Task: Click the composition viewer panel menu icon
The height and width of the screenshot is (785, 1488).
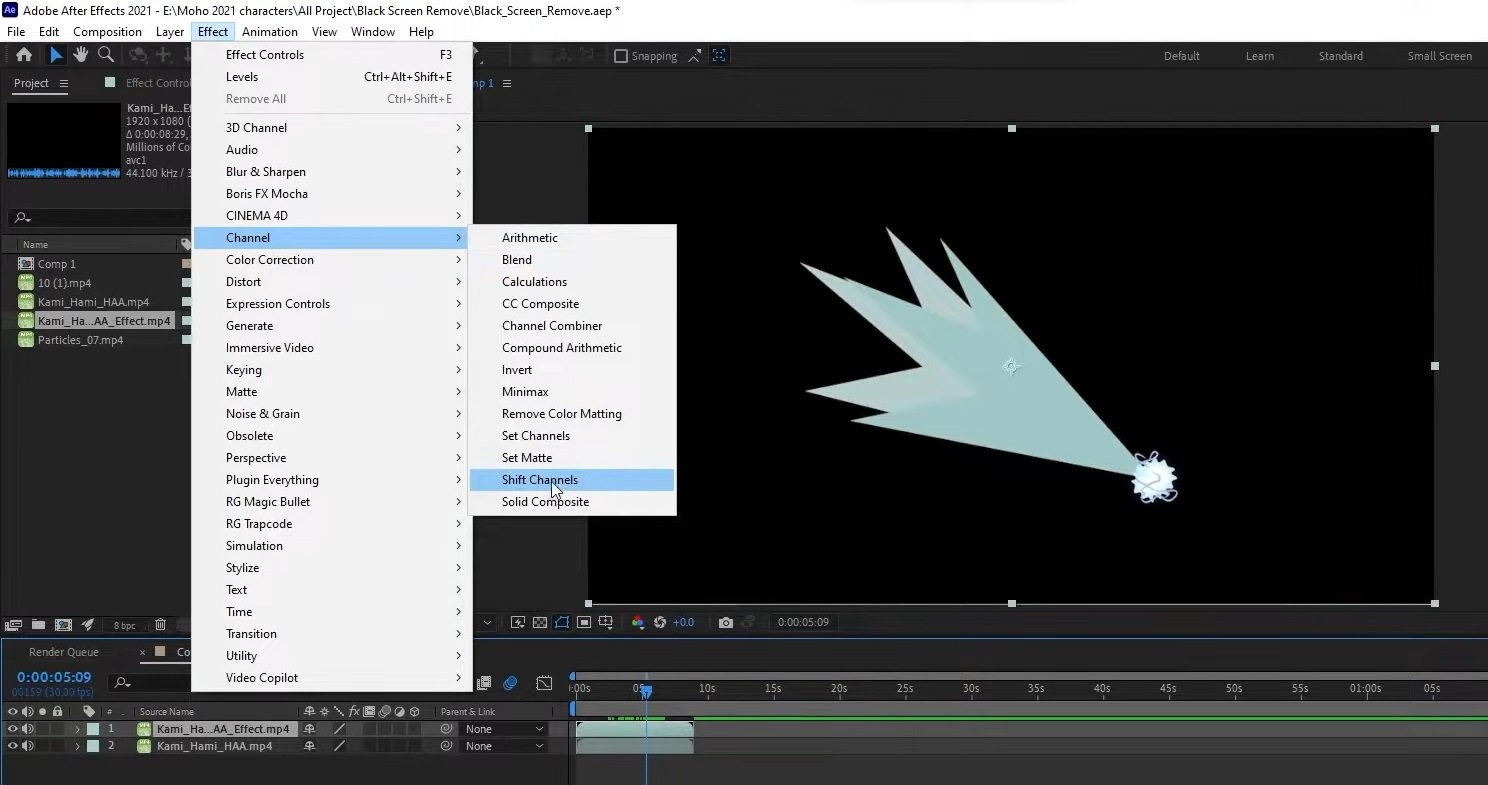Action: pos(507,83)
